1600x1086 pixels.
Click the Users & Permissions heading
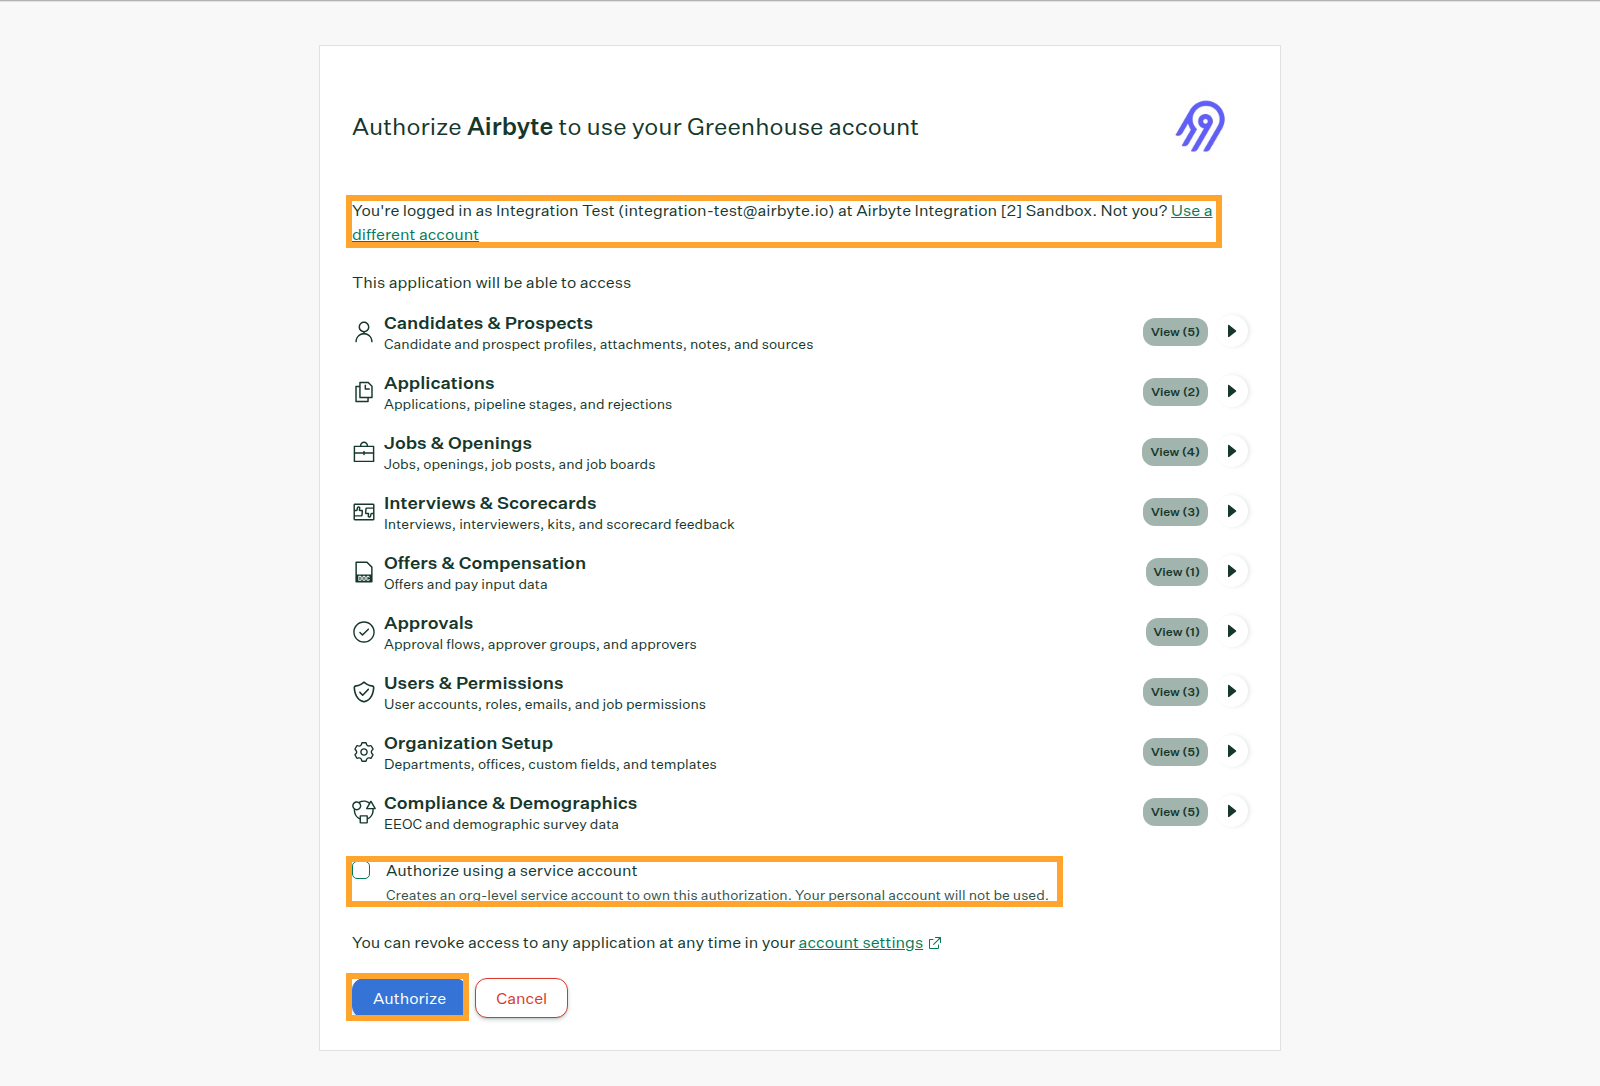(474, 683)
